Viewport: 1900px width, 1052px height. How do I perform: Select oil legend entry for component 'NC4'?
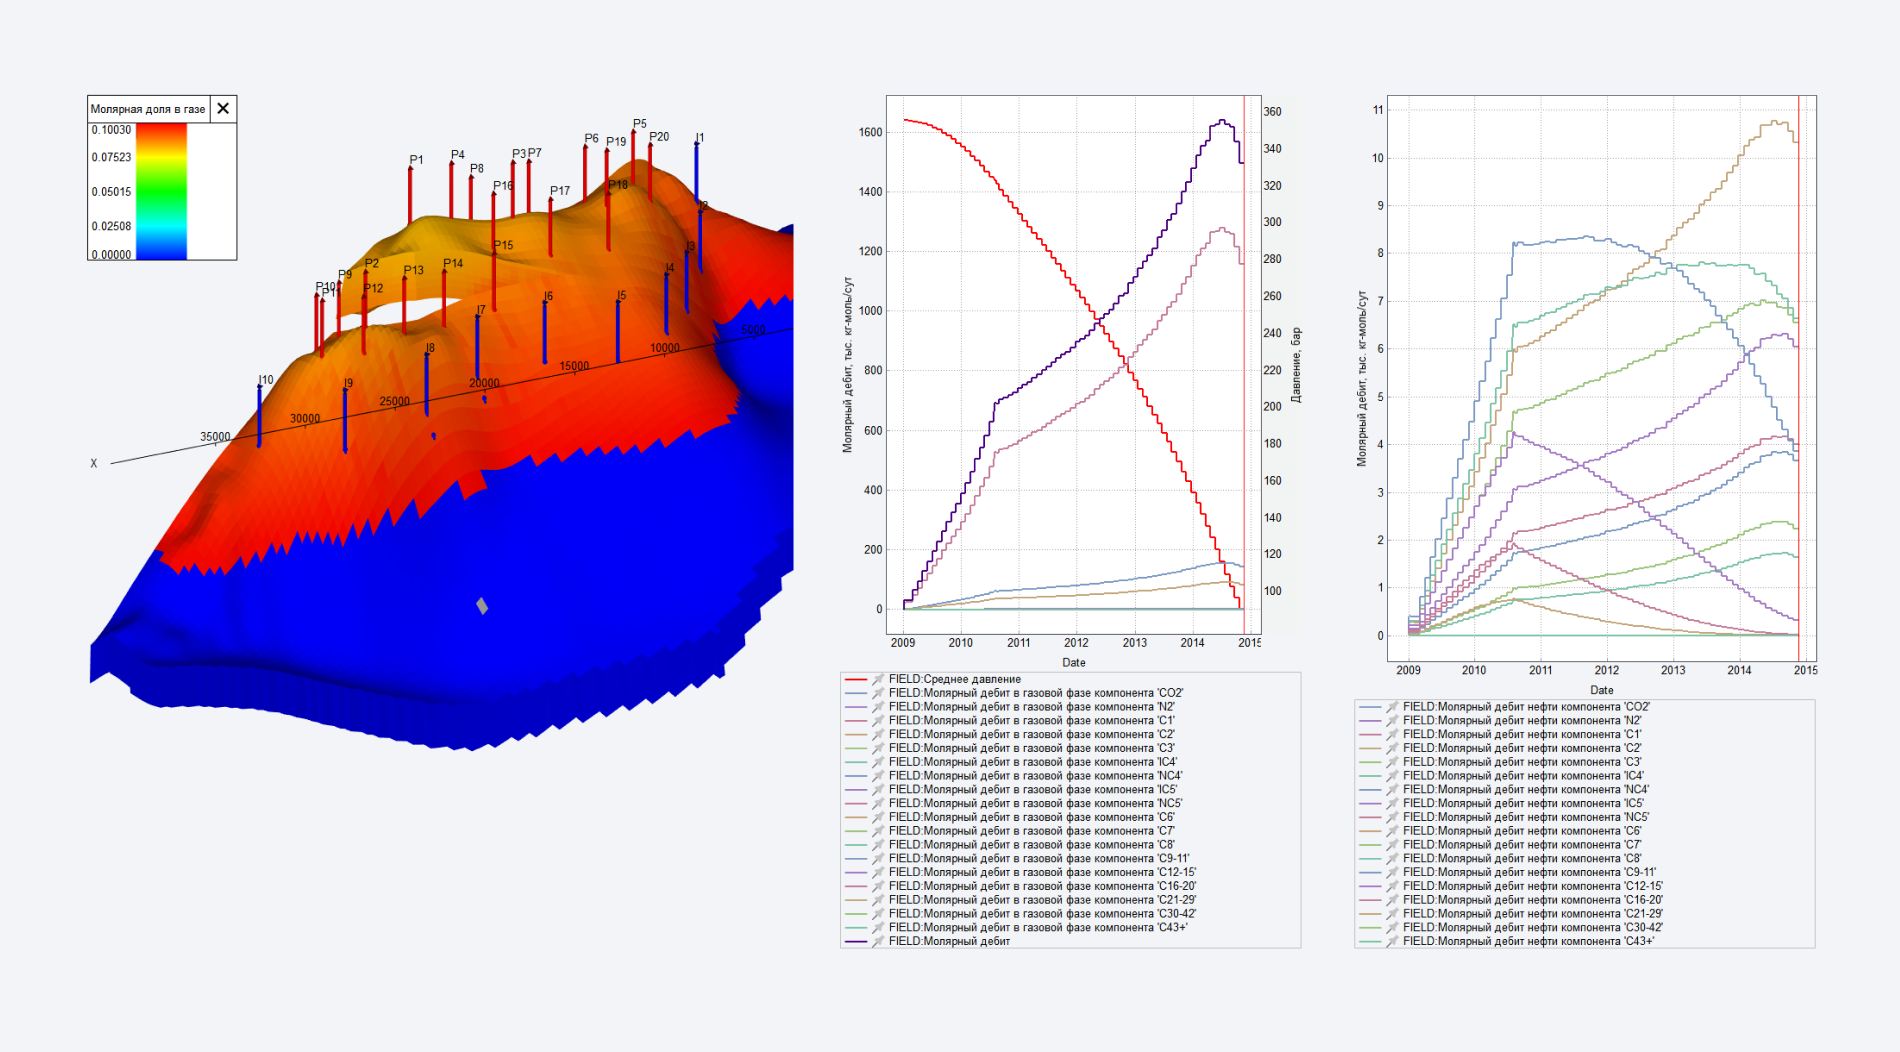[x=1526, y=789]
